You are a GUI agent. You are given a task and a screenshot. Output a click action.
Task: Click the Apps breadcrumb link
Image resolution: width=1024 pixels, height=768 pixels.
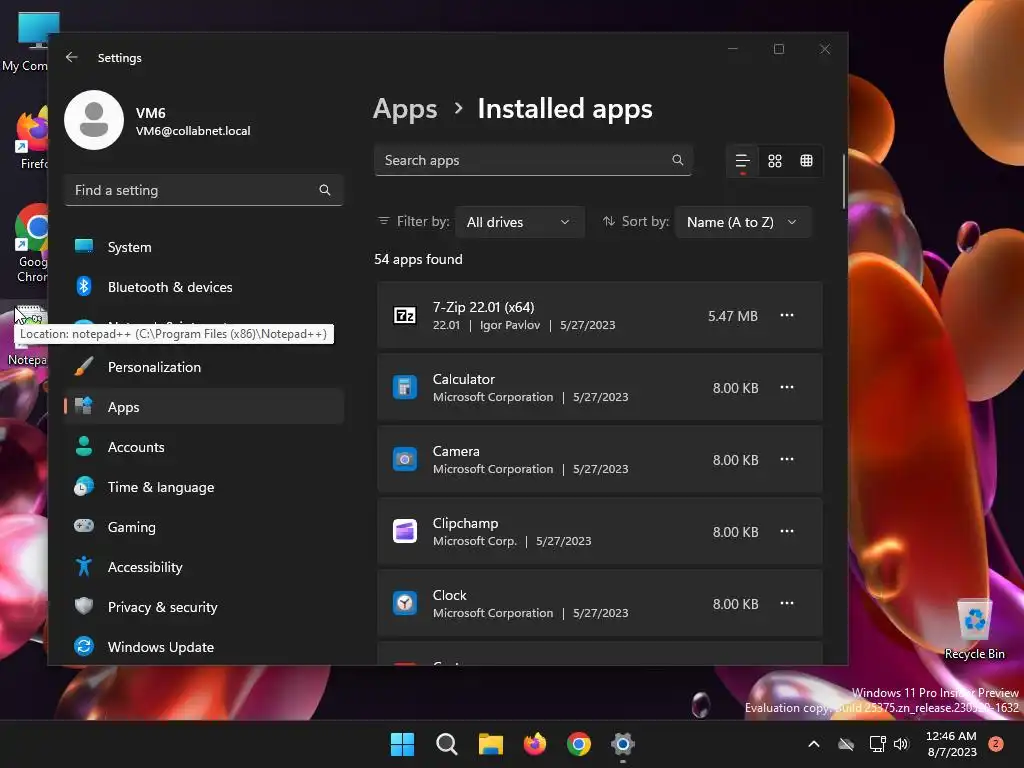point(405,109)
